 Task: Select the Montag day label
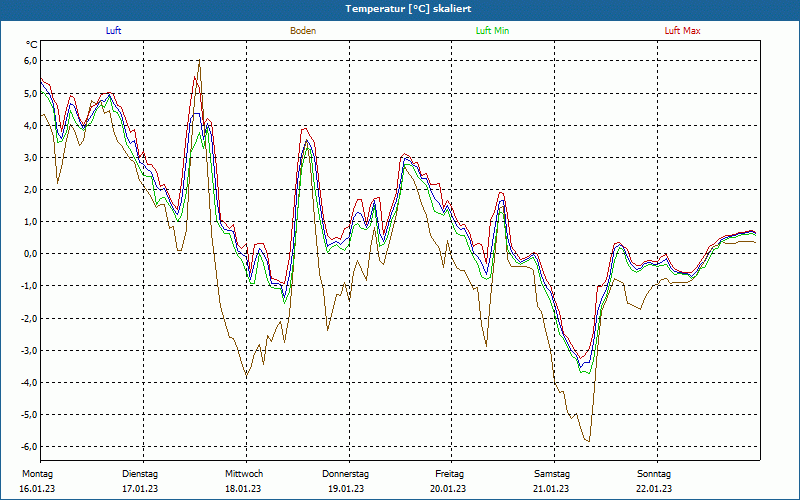pyautogui.click(x=37, y=473)
